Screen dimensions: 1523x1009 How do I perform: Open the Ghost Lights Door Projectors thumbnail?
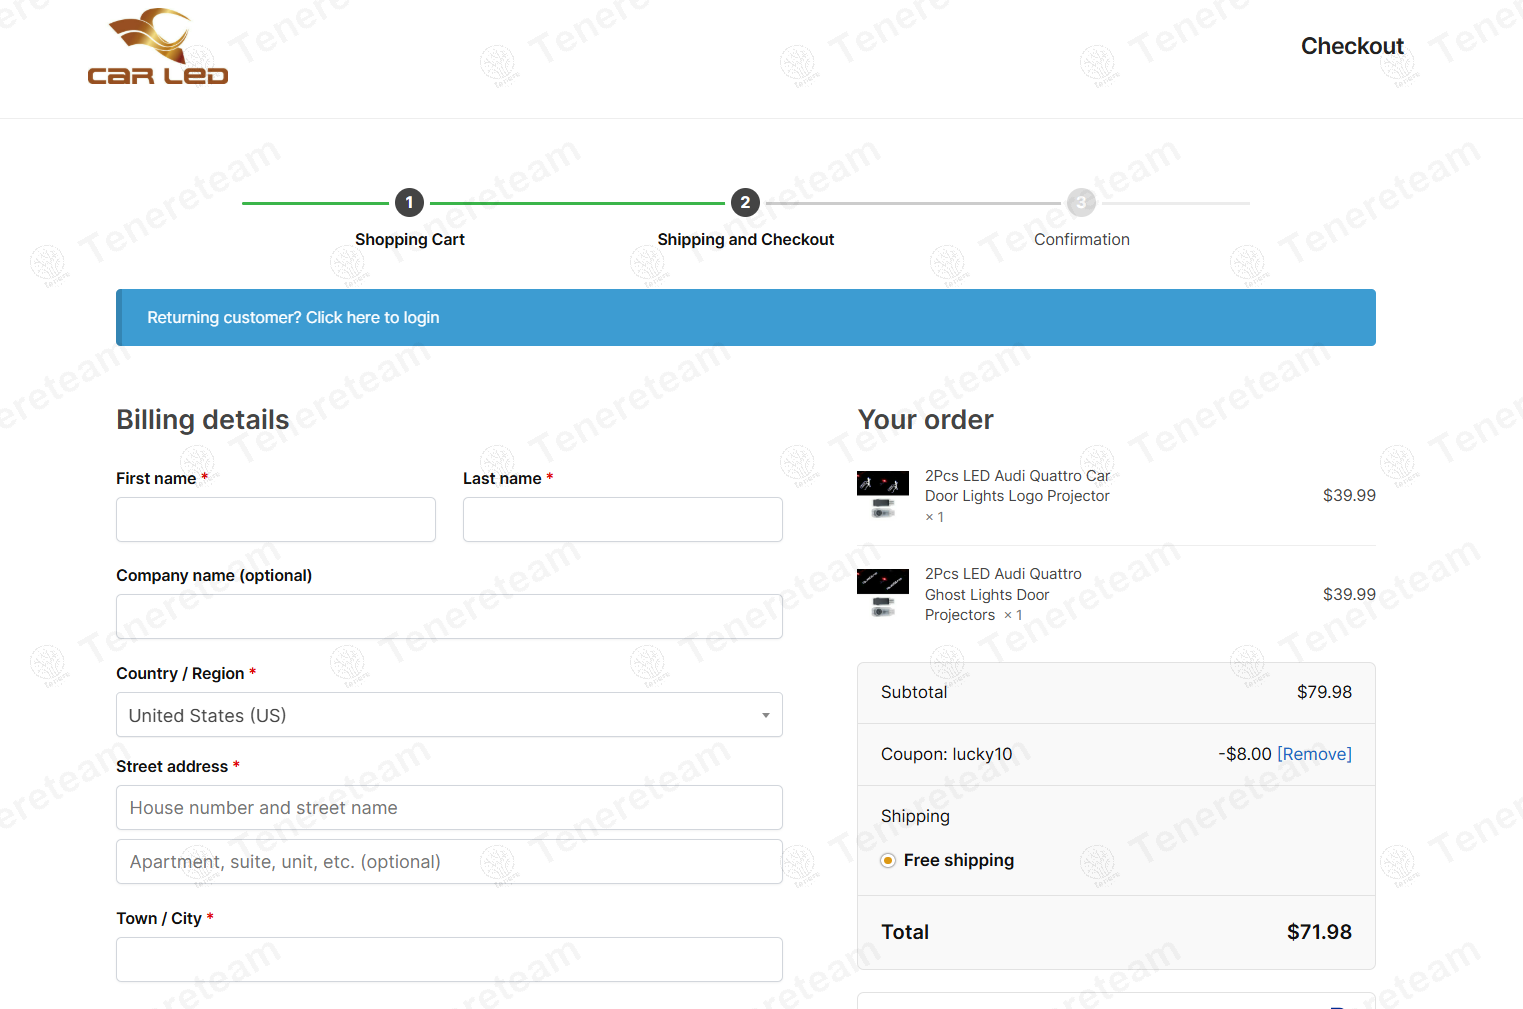coord(882,593)
